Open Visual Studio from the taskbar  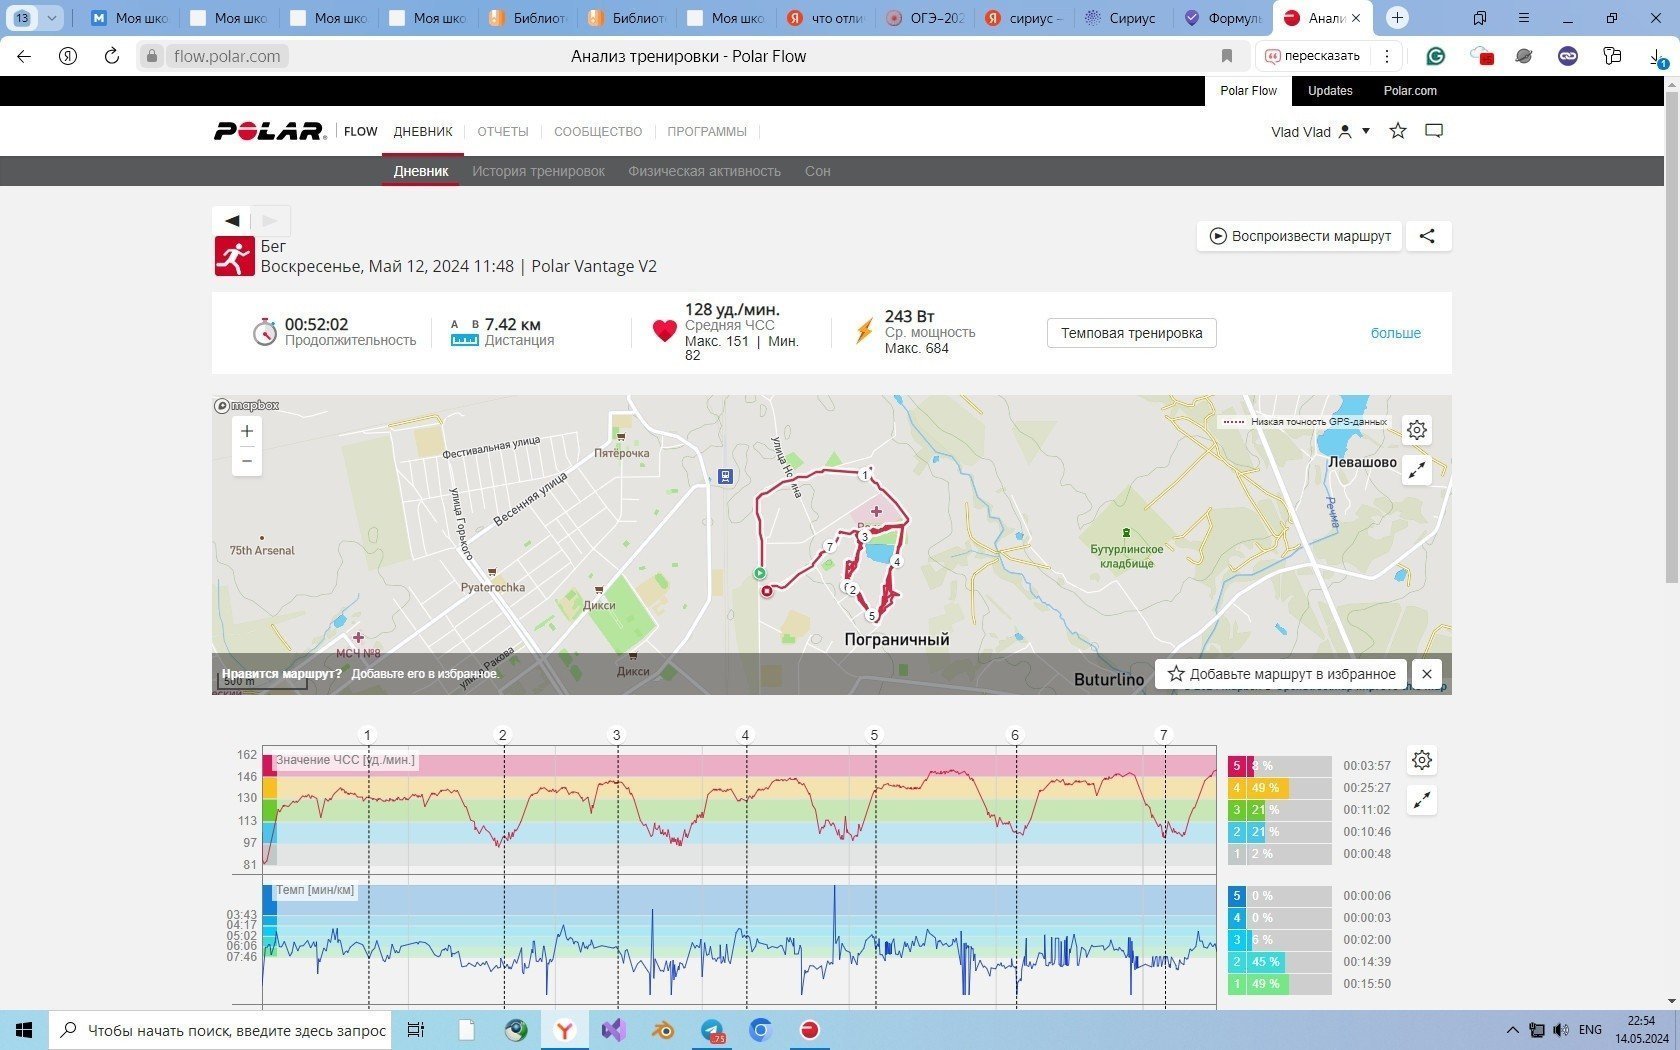[614, 1030]
